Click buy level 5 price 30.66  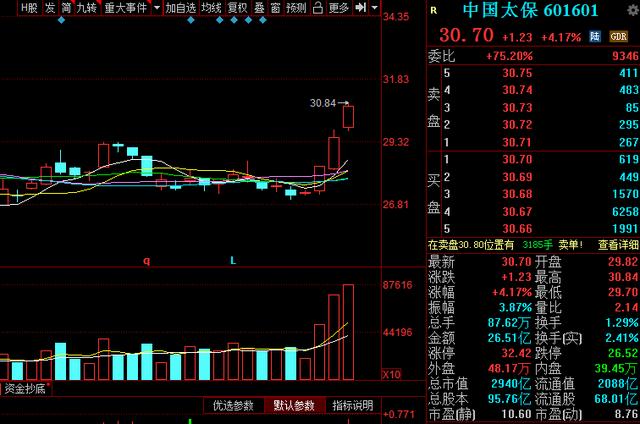coord(517,229)
